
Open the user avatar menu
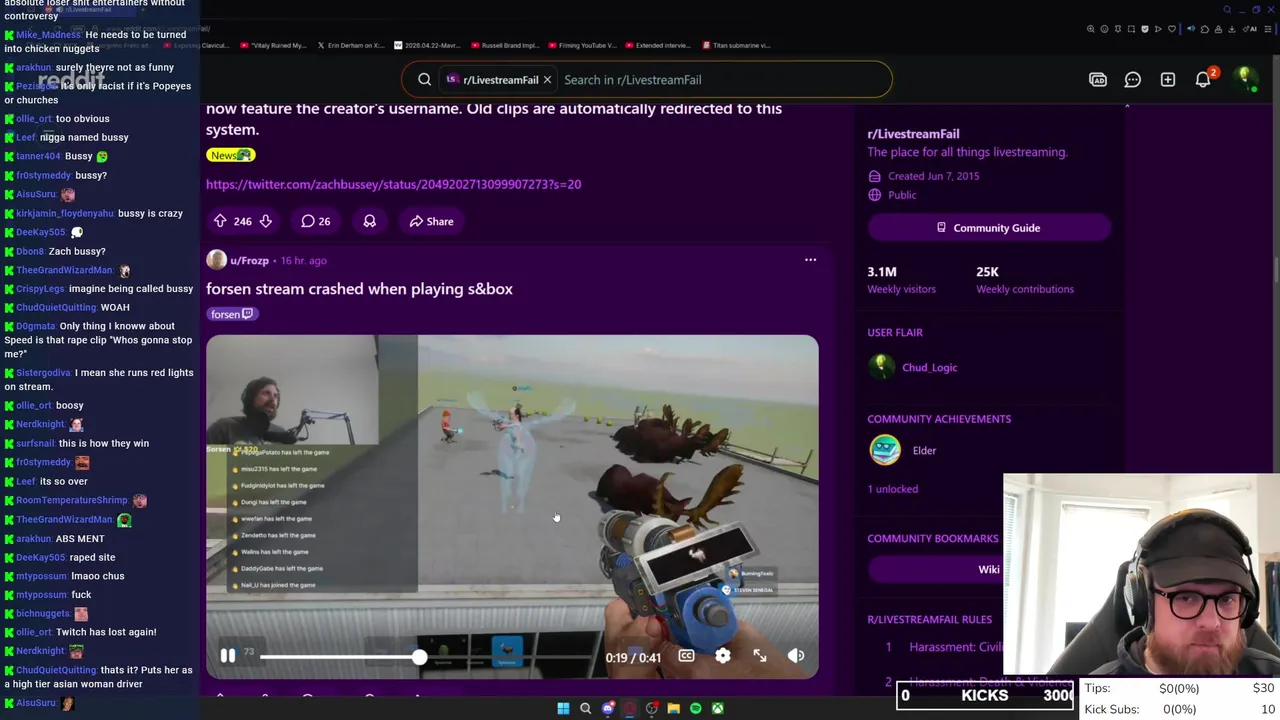[x=1245, y=80]
